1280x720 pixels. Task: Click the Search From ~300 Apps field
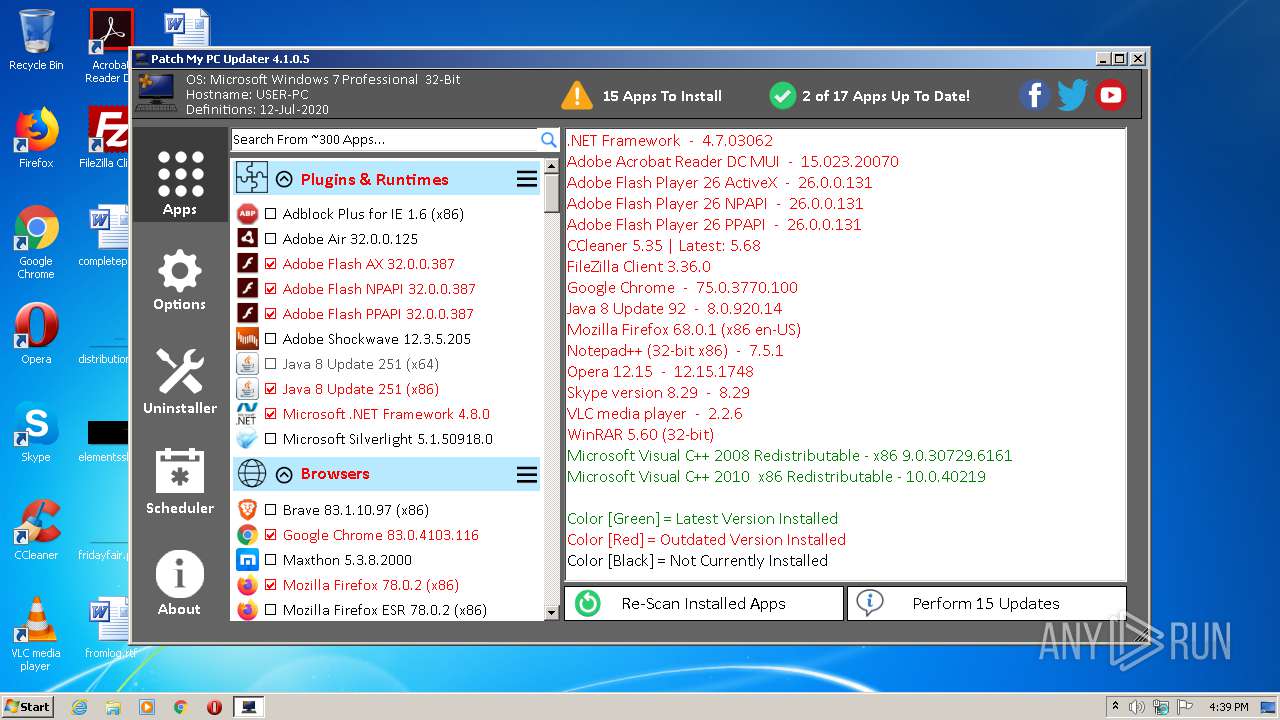point(385,140)
